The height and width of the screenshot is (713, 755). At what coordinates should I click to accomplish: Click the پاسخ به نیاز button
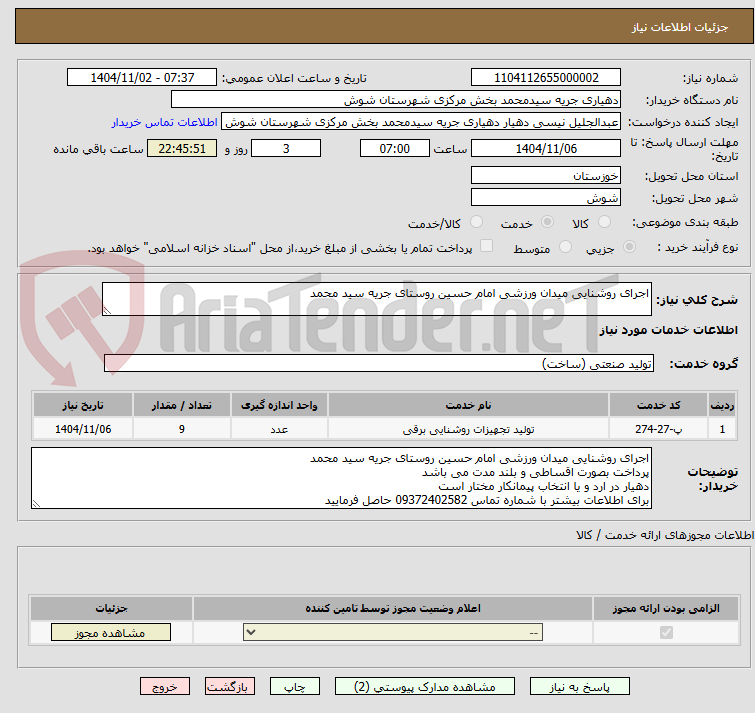coord(580,687)
